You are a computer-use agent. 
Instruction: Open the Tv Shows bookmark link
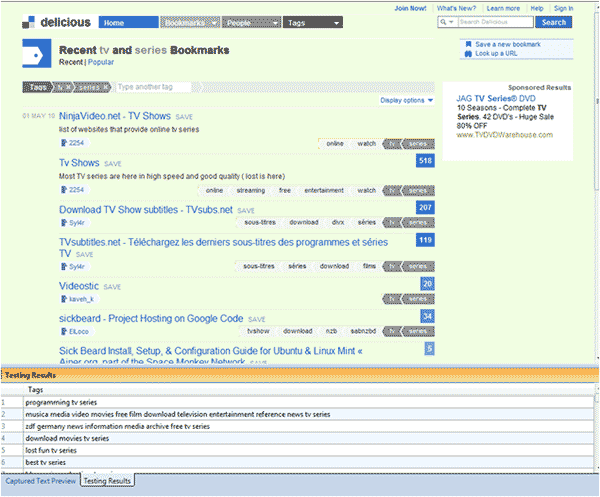[79, 163]
